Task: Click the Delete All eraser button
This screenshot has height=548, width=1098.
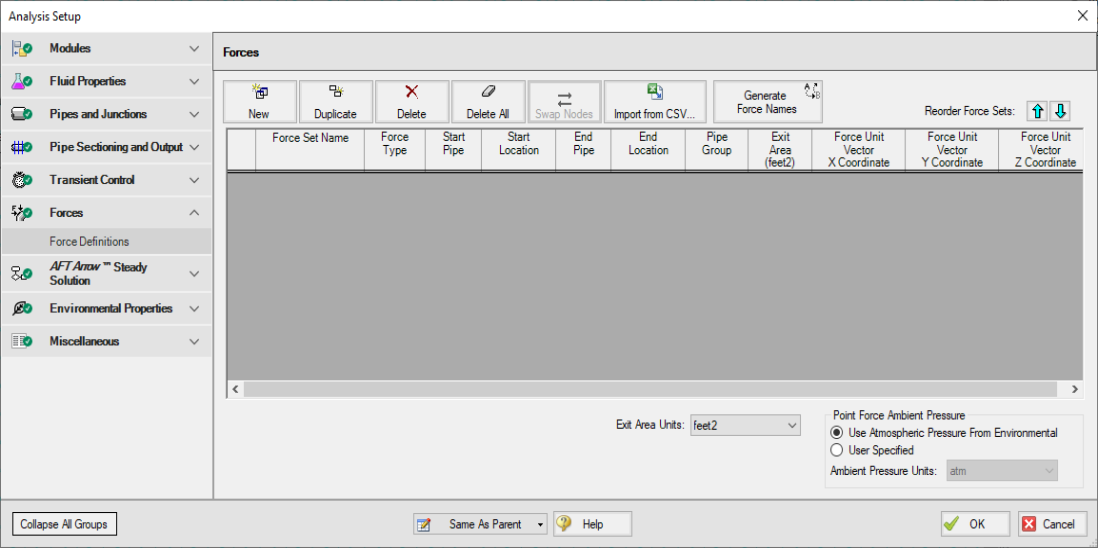Action: (487, 102)
